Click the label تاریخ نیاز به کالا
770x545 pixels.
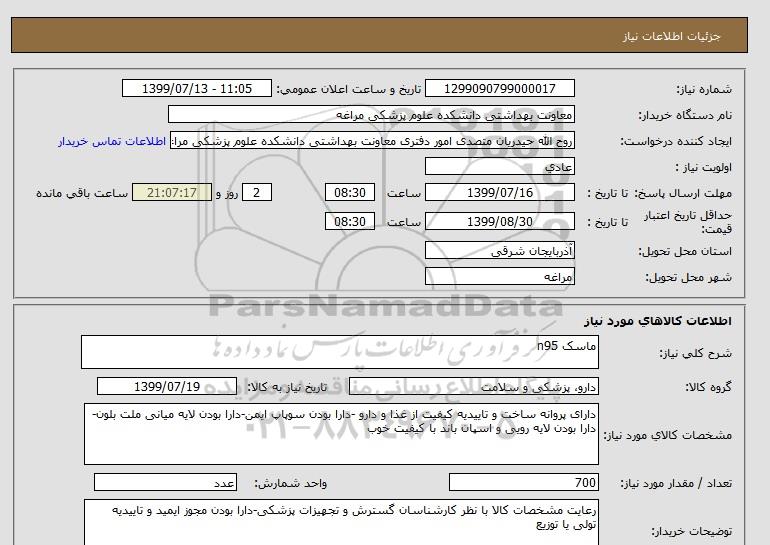click(287, 387)
